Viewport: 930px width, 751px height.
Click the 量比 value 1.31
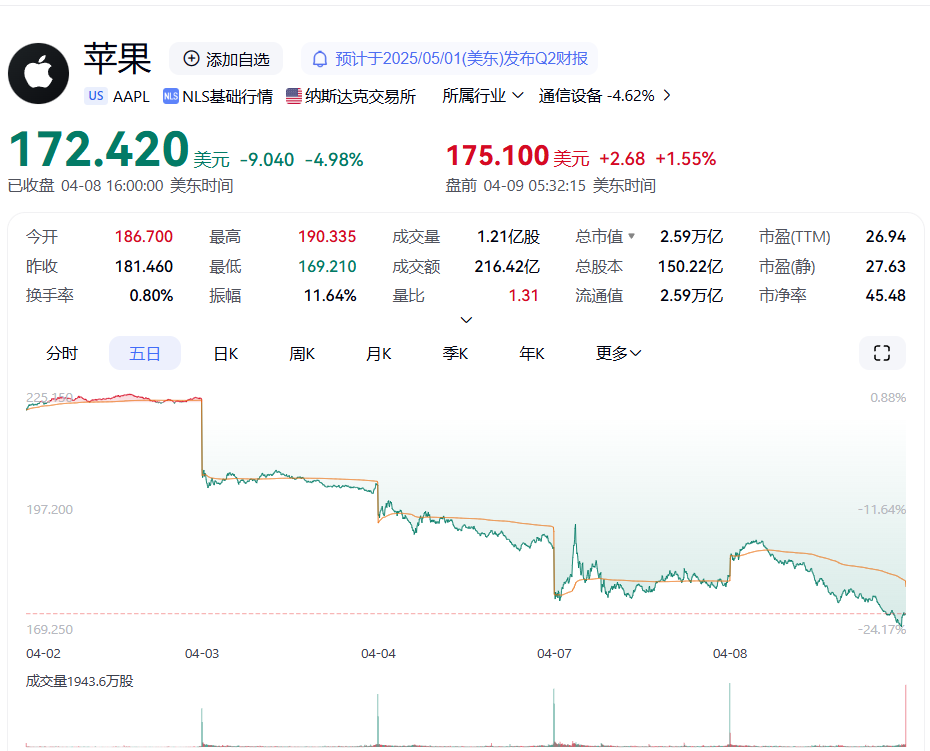tap(523, 295)
